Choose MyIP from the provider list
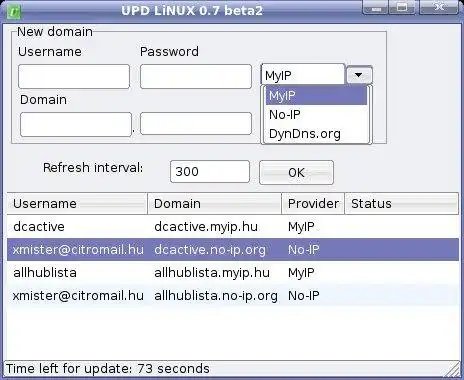The width and height of the screenshot is (464, 380). (316, 96)
